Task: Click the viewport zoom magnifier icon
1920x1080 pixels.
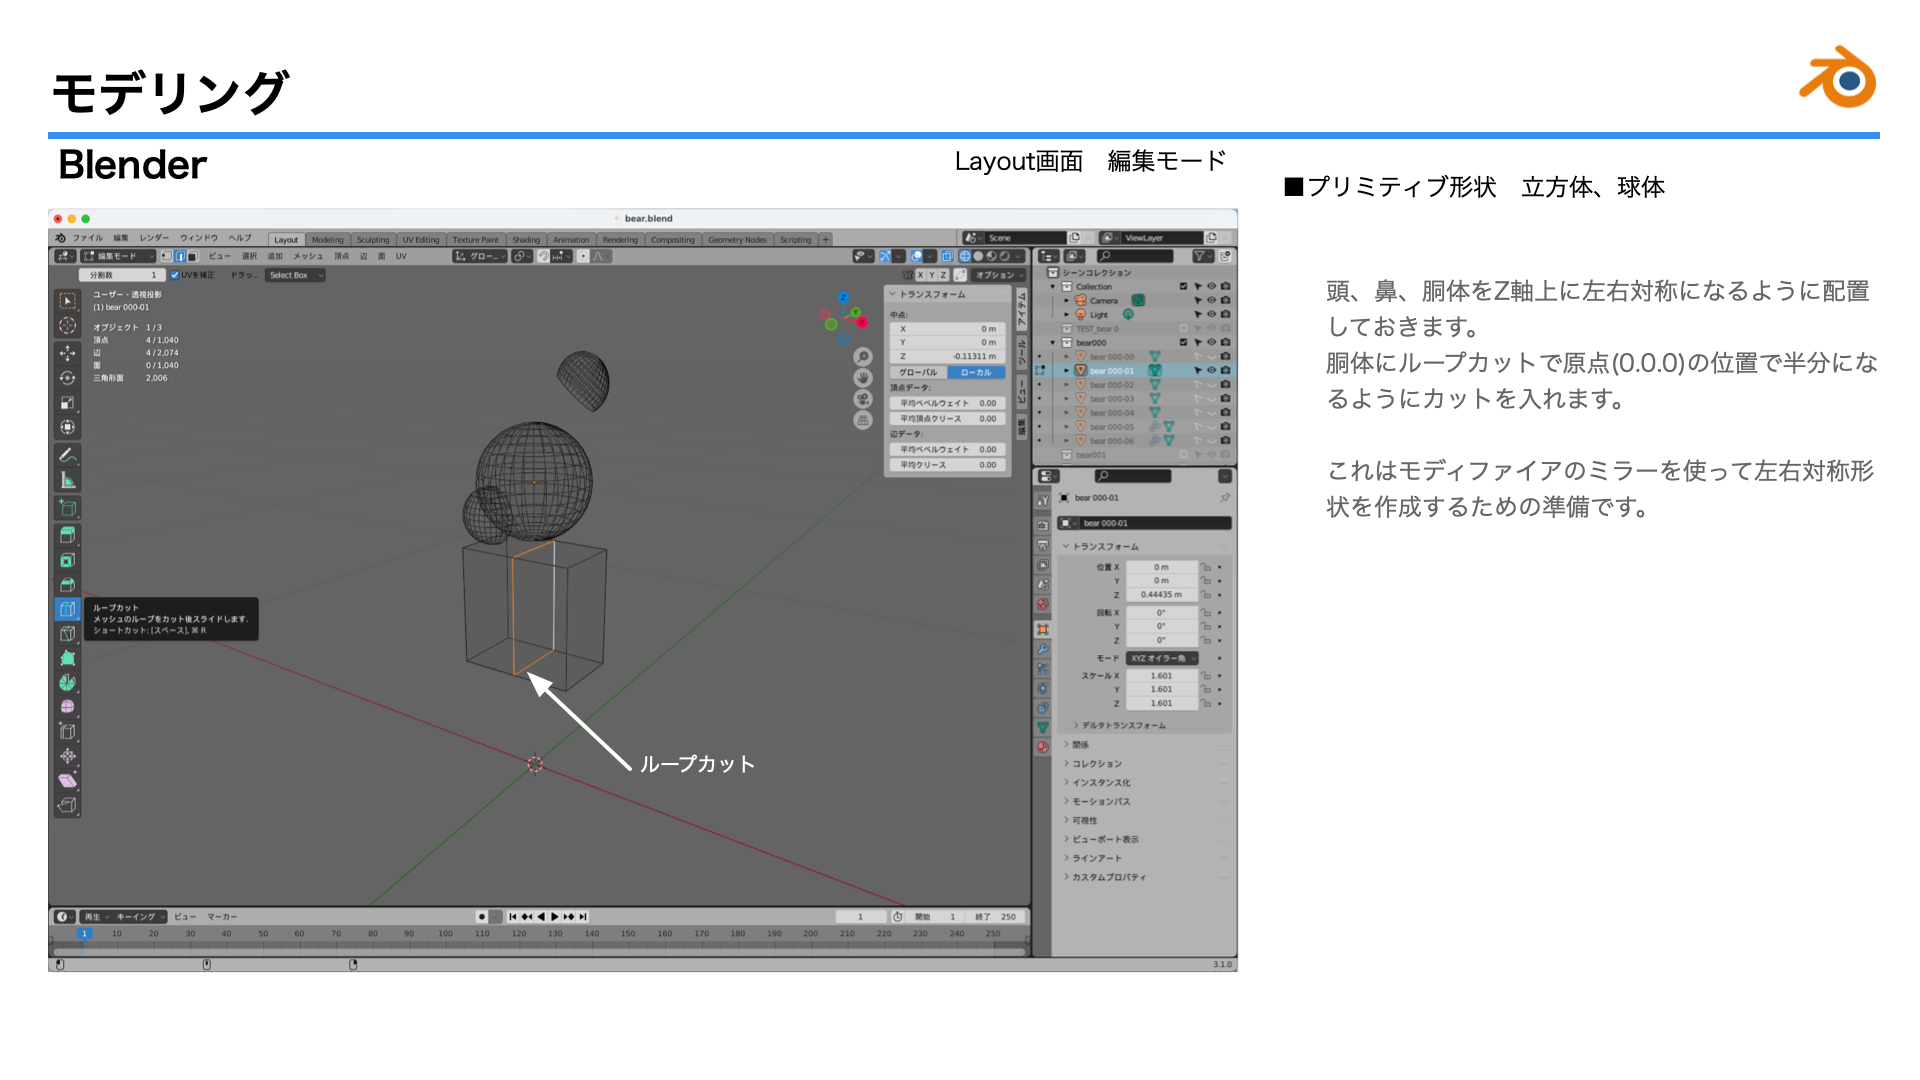Action: [x=863, y=357]
